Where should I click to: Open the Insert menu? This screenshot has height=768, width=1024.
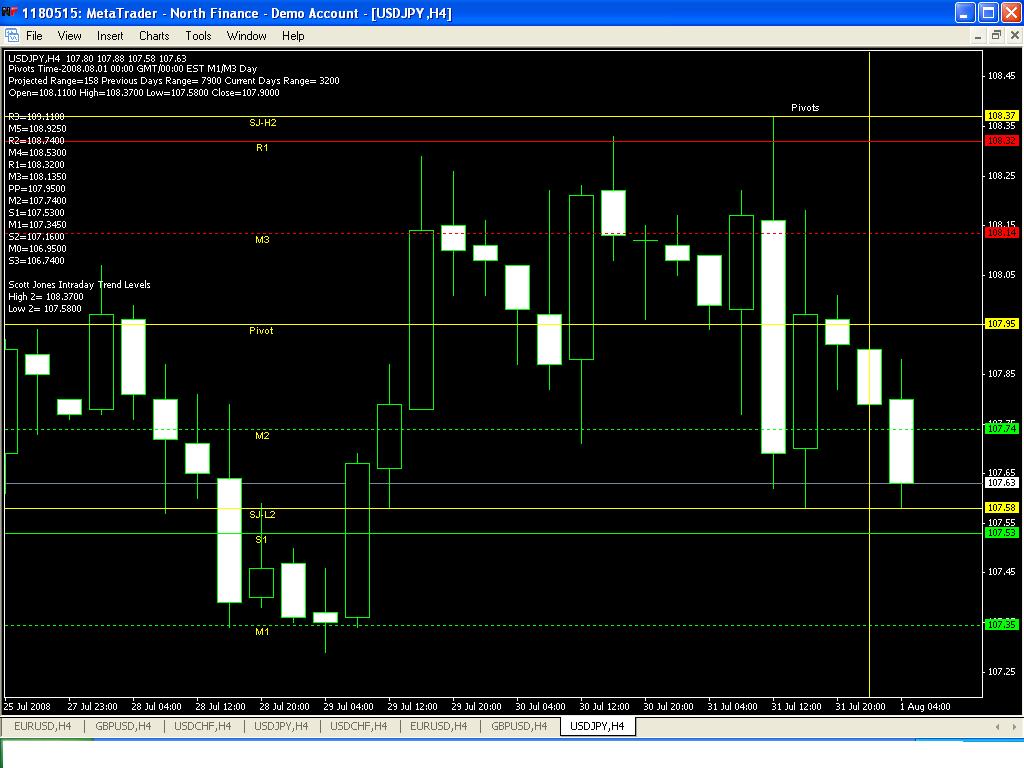tap(110, 36)
